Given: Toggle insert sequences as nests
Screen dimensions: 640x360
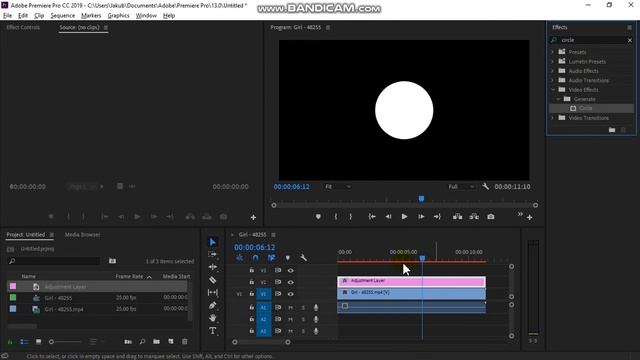Looking at the screenshot, I should 239,258.
